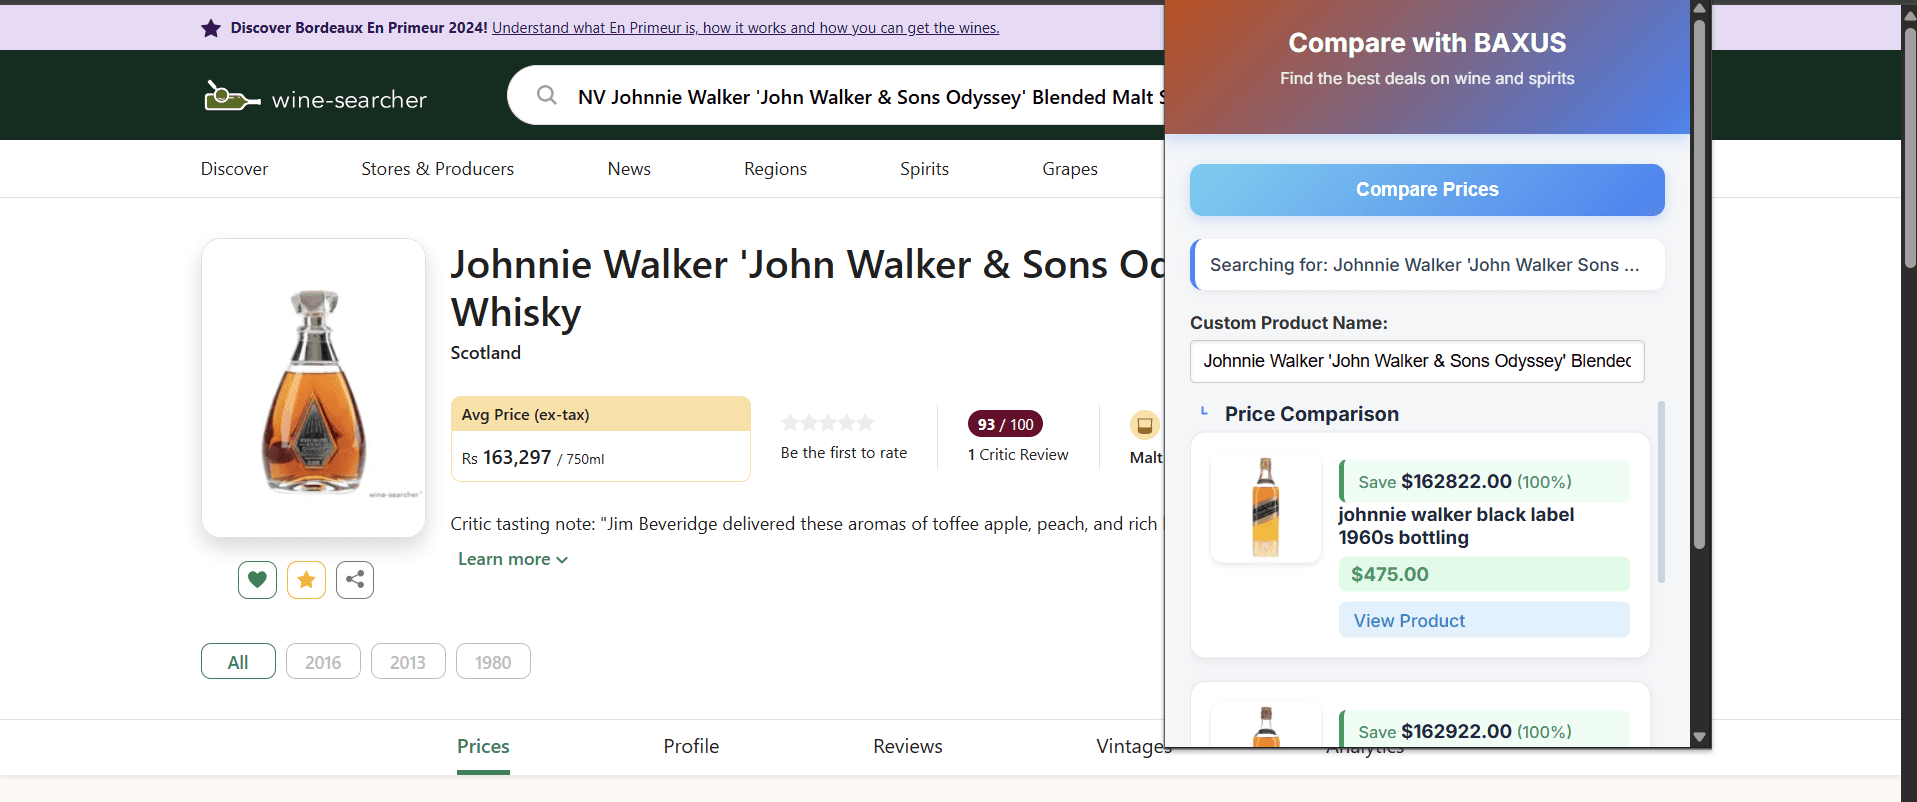This screenshot has height=802, width=1917.
Task: Select the 2016 vintage filter
Action: [x=323, y=662]
